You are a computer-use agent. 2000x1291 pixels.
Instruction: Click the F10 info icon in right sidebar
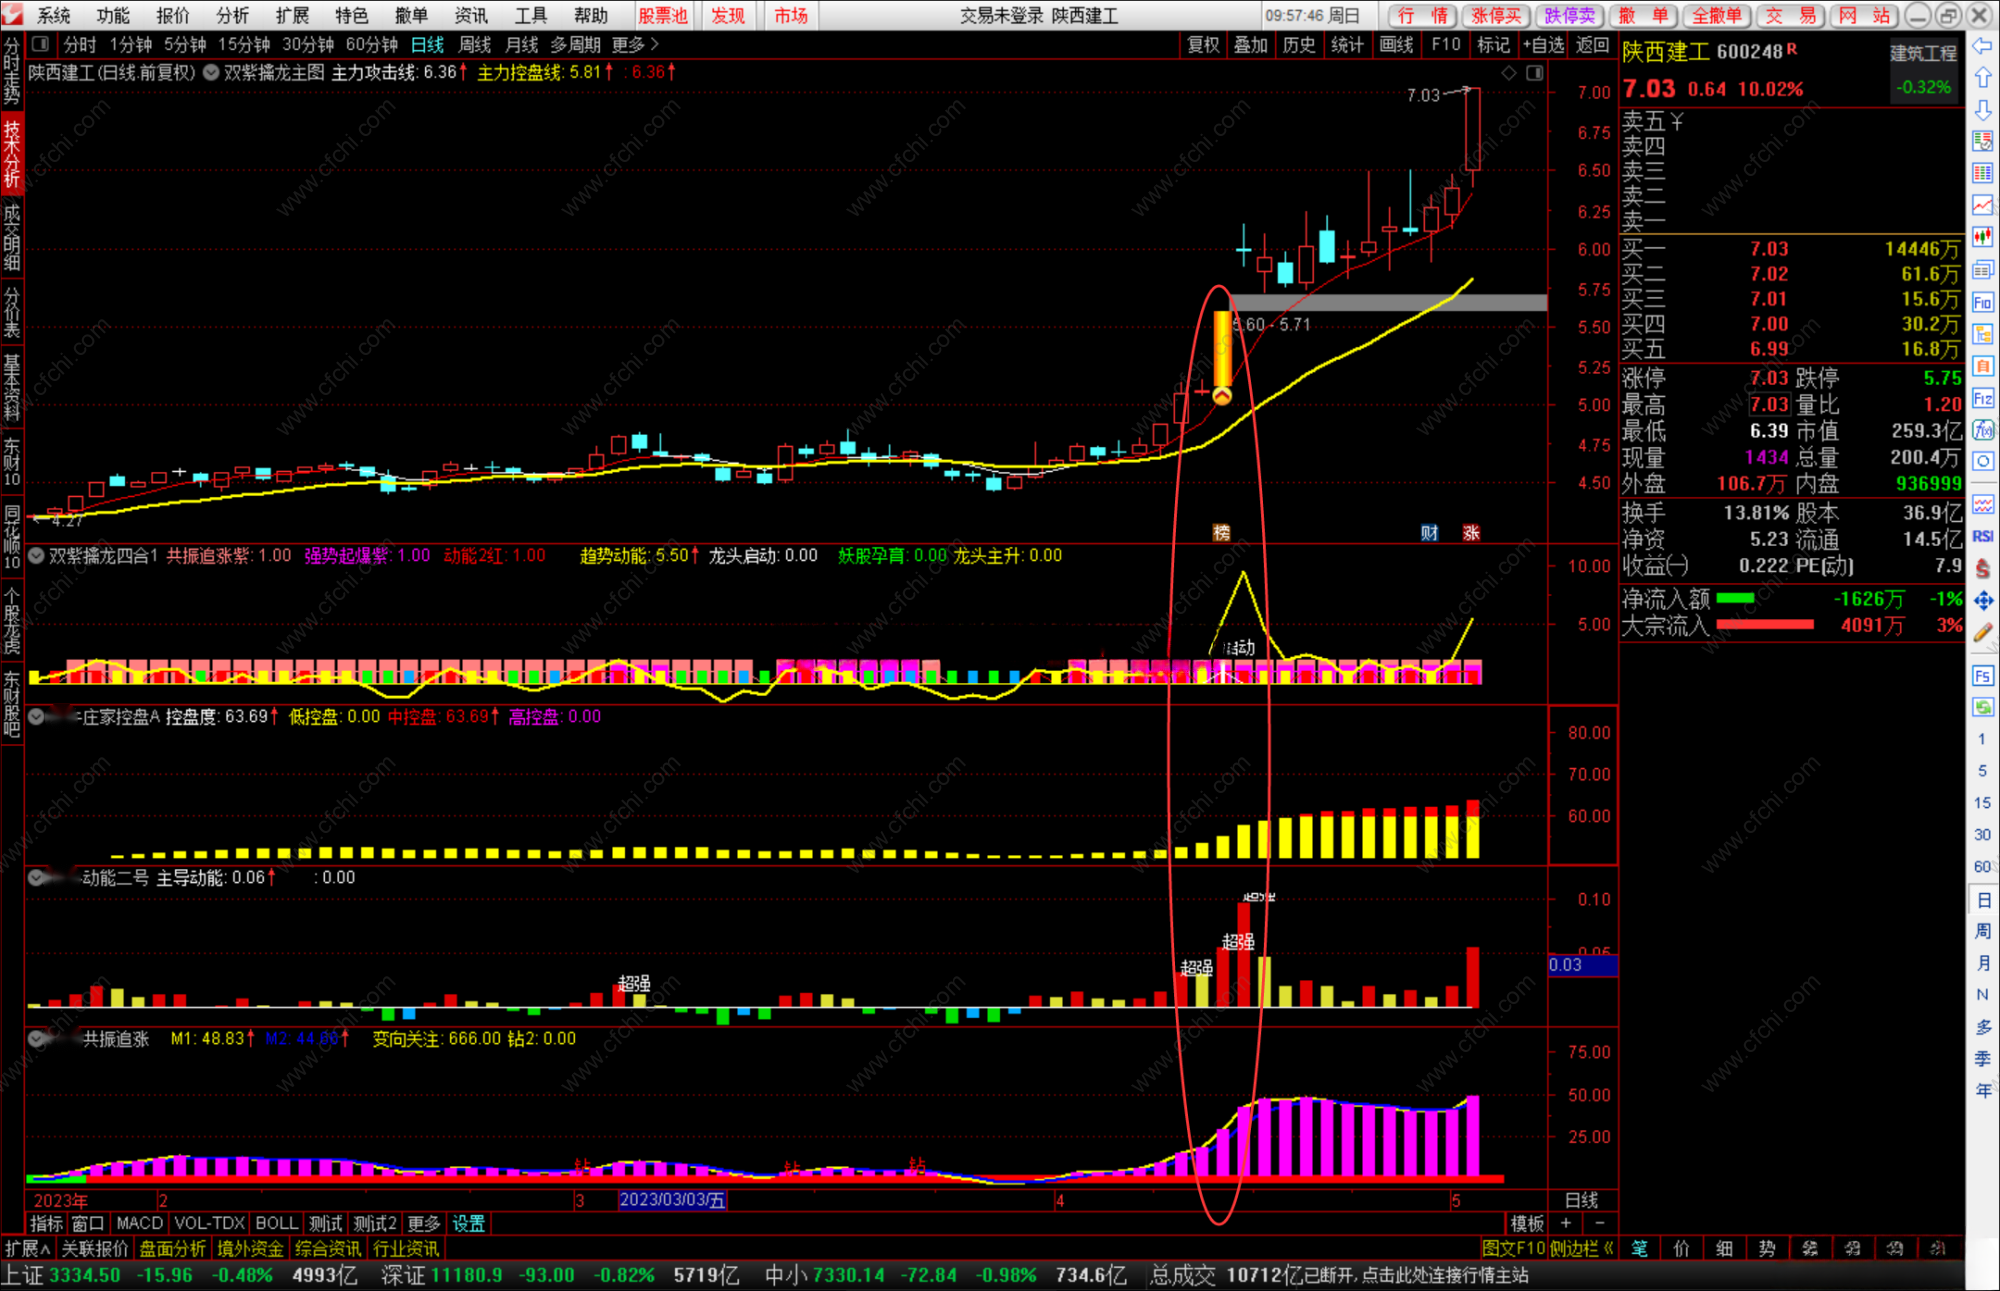click(x=1982, y=302)
